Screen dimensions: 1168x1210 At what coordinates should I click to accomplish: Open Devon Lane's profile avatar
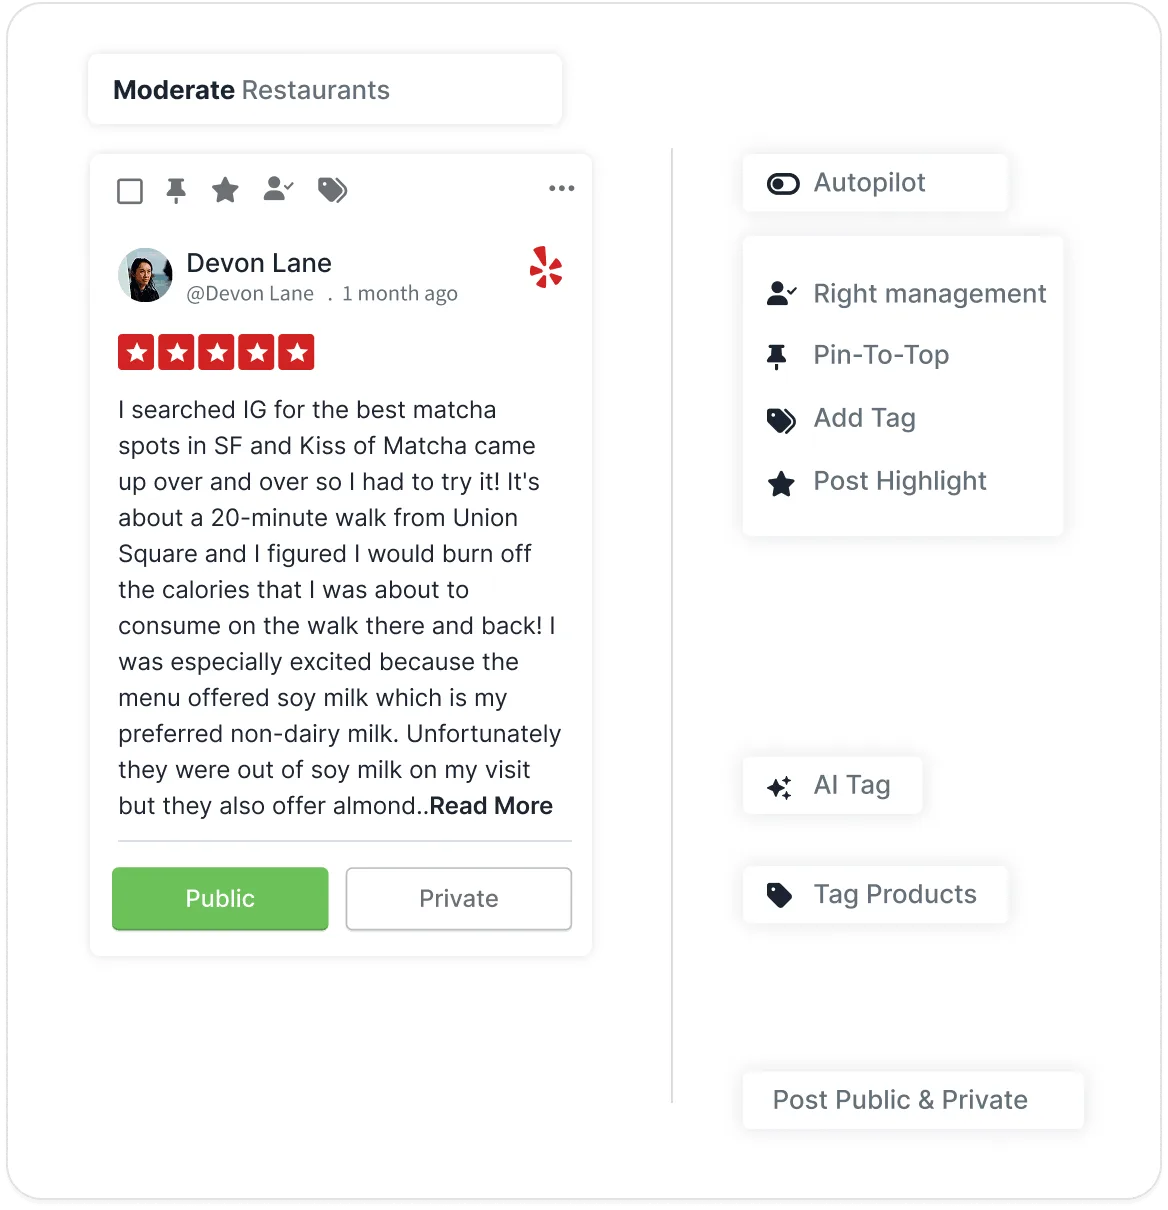pos(146,275)
